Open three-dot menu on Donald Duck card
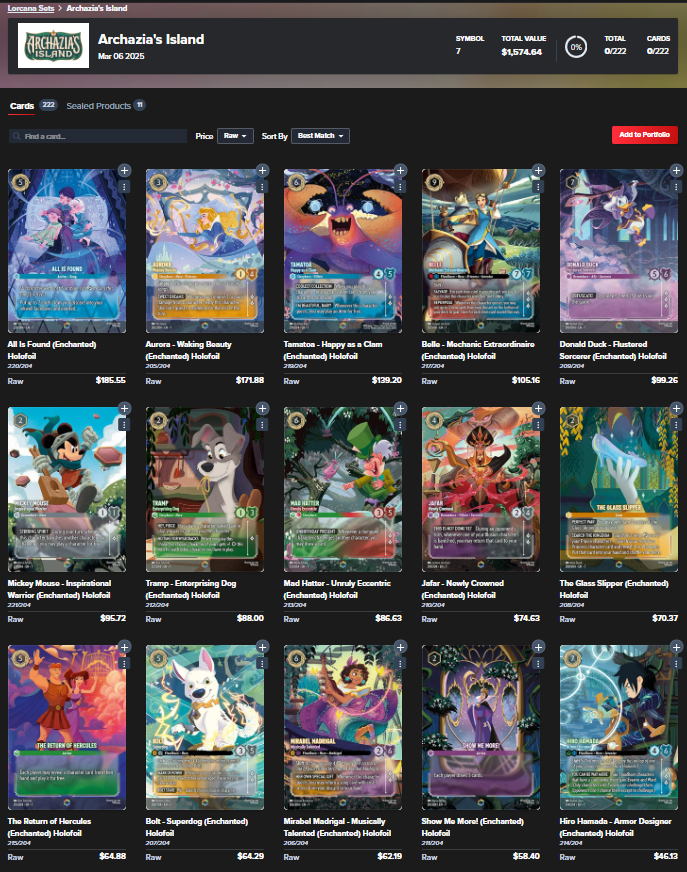Image resolution: width=687 pixels, height=872 pixels. [676, 187]
